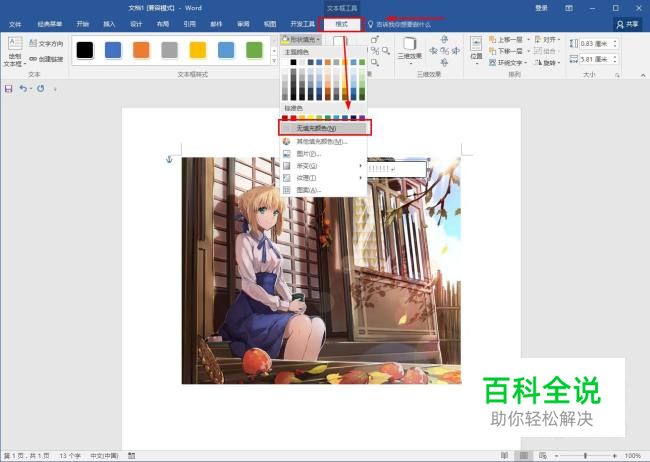Save the document from the quick access toolbar
The height and width of the screenshot is (462, 650).
pyautogui.click(x=8, y=88)
